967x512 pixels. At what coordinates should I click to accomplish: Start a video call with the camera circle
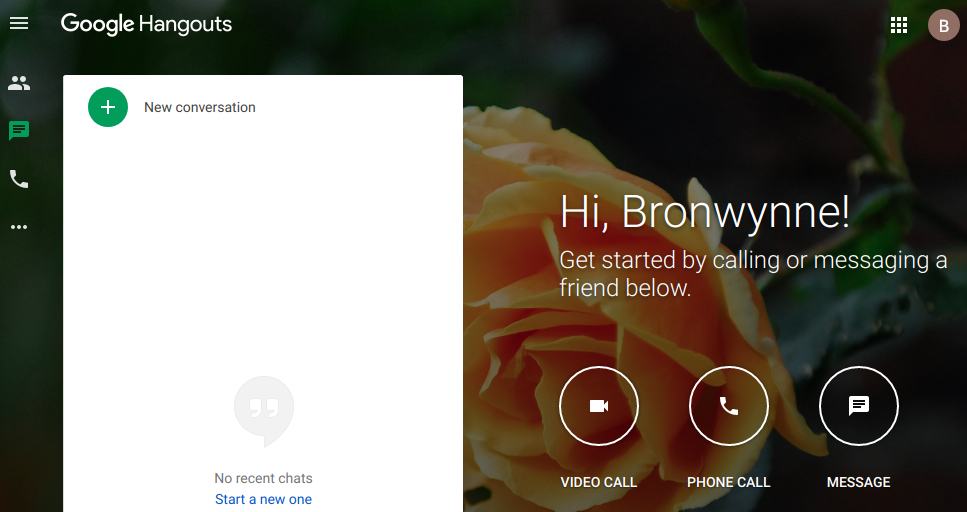point(599,406)
